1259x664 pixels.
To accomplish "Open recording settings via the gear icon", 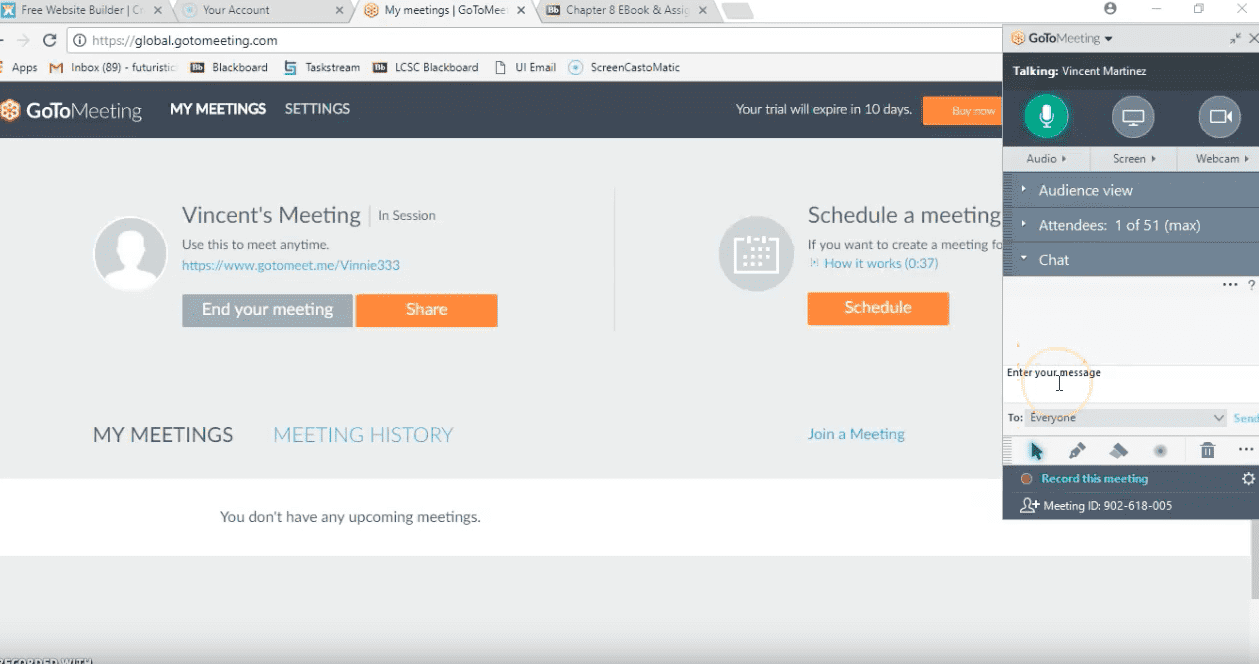I will pyautogui.click(x=1247, y=478).
